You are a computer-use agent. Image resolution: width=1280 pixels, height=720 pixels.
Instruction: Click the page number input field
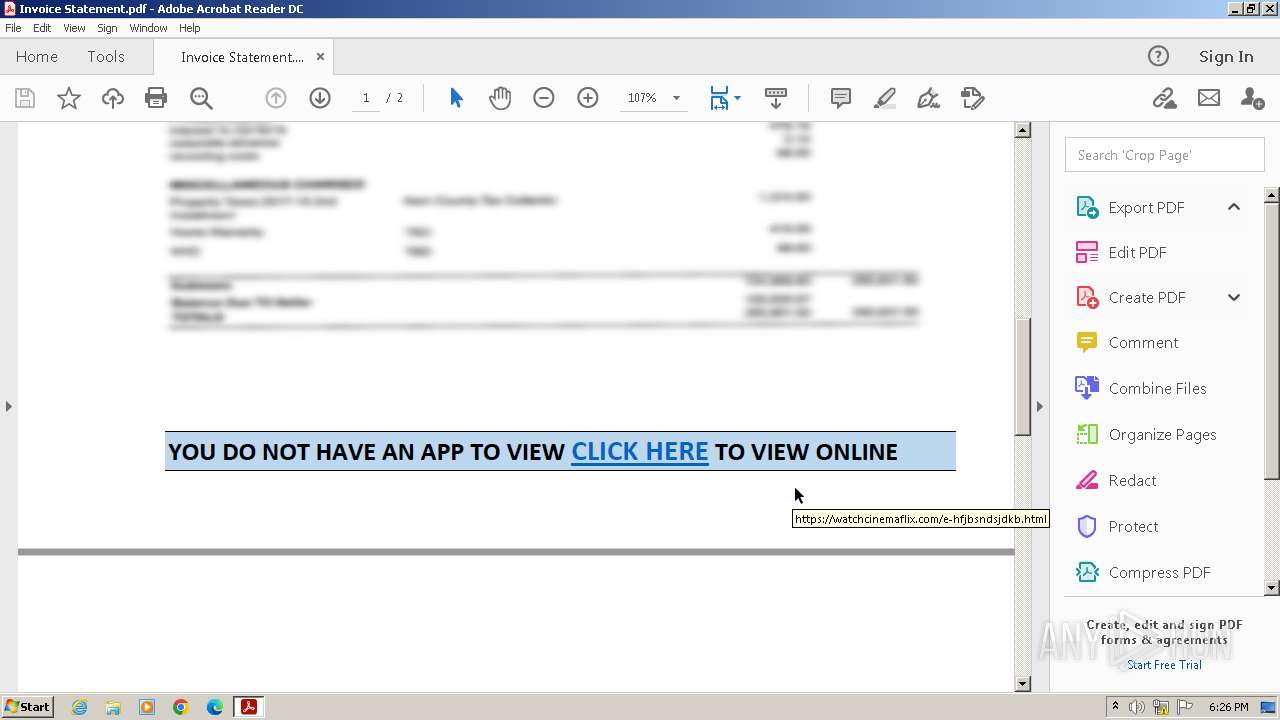point(366,98)
